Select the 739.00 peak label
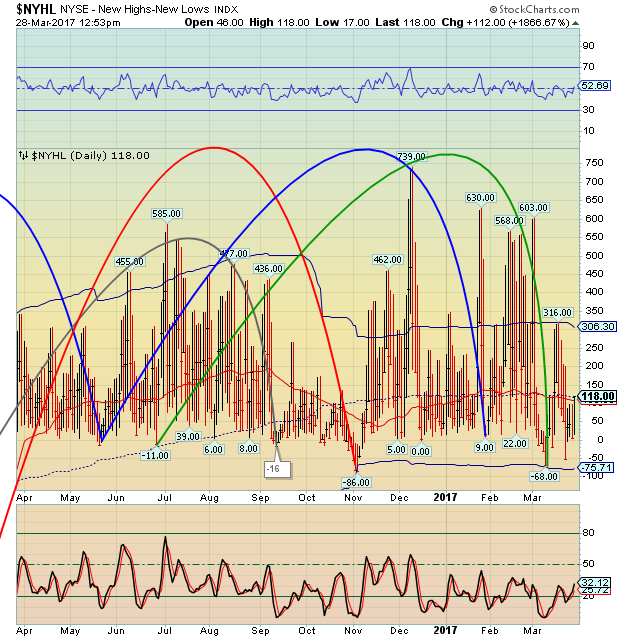Screen dimensions: 620x639 (411, 157)
